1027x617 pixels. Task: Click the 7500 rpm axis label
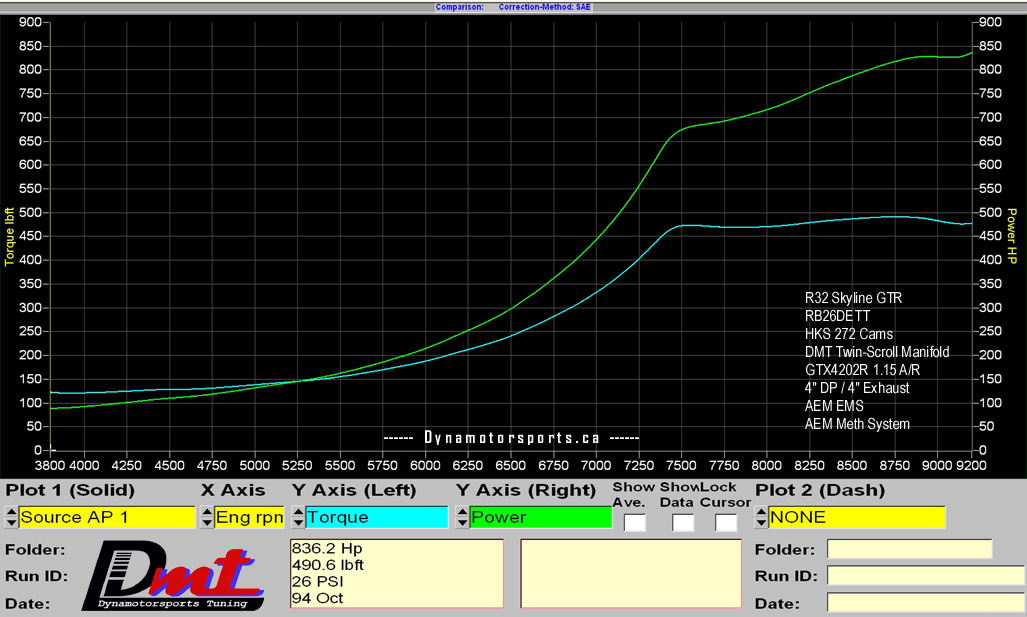pos(681,465)
